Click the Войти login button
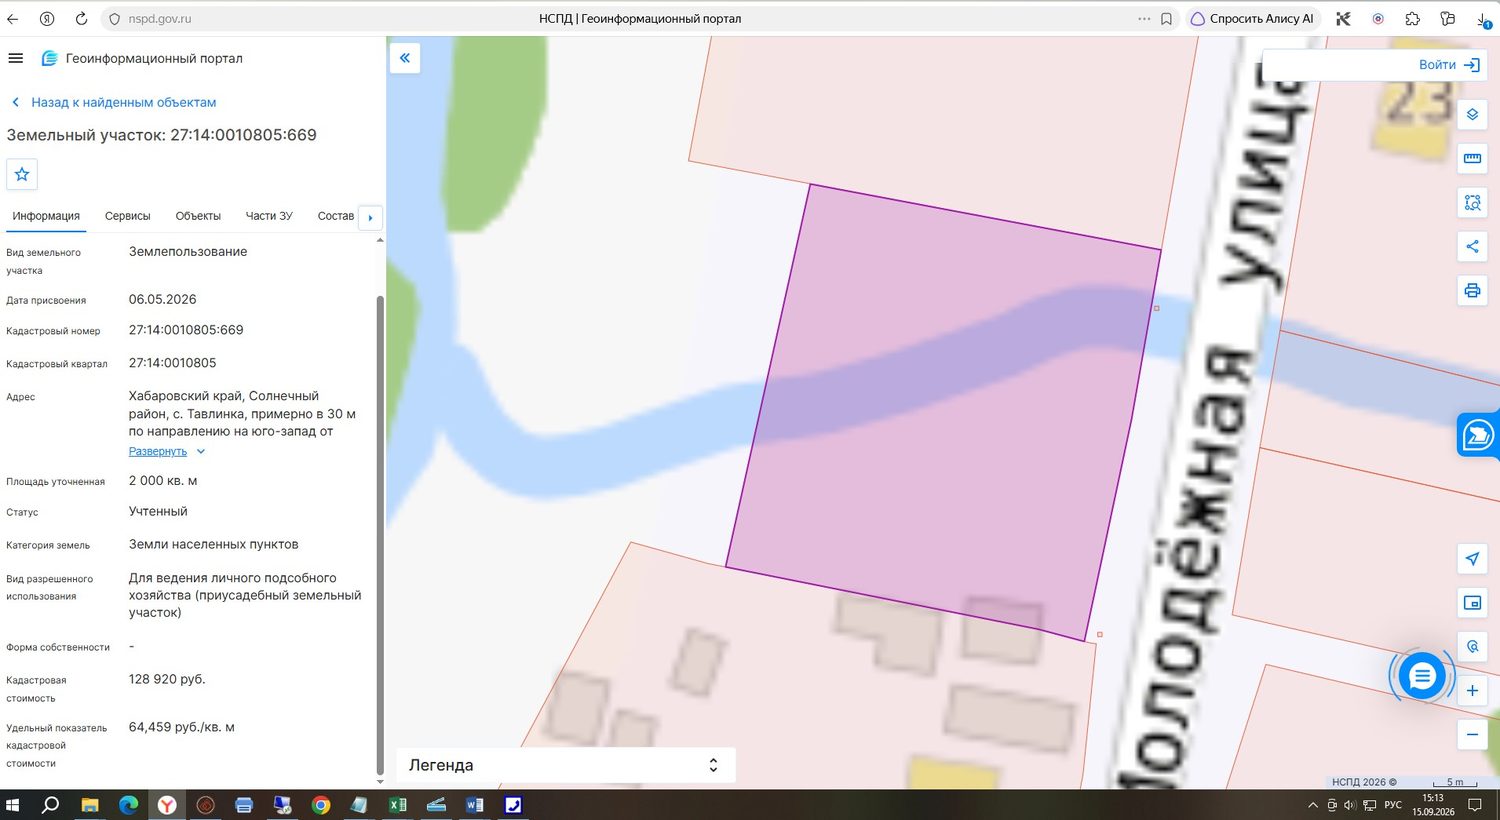Screen dimensions: 1500x820 coord(1449,65)
